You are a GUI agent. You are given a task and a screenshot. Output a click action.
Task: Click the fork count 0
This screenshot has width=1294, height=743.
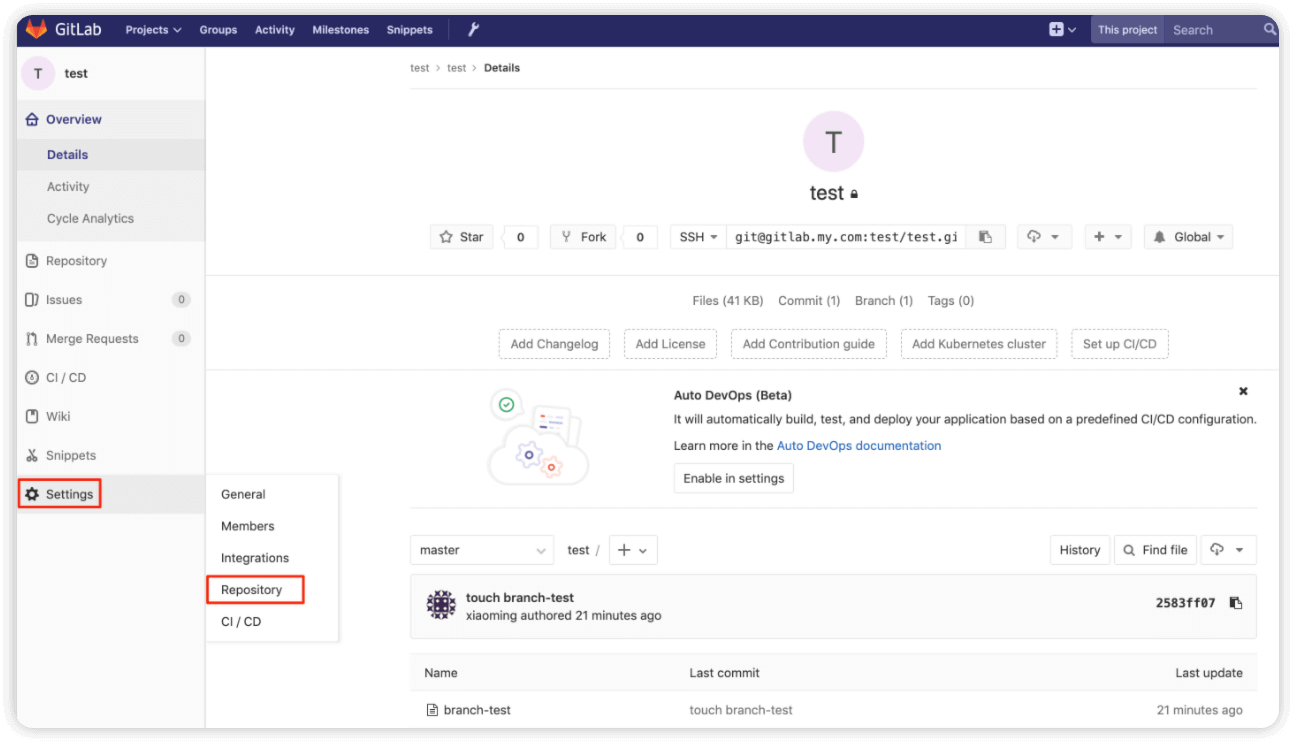click(x=640, y=237)
